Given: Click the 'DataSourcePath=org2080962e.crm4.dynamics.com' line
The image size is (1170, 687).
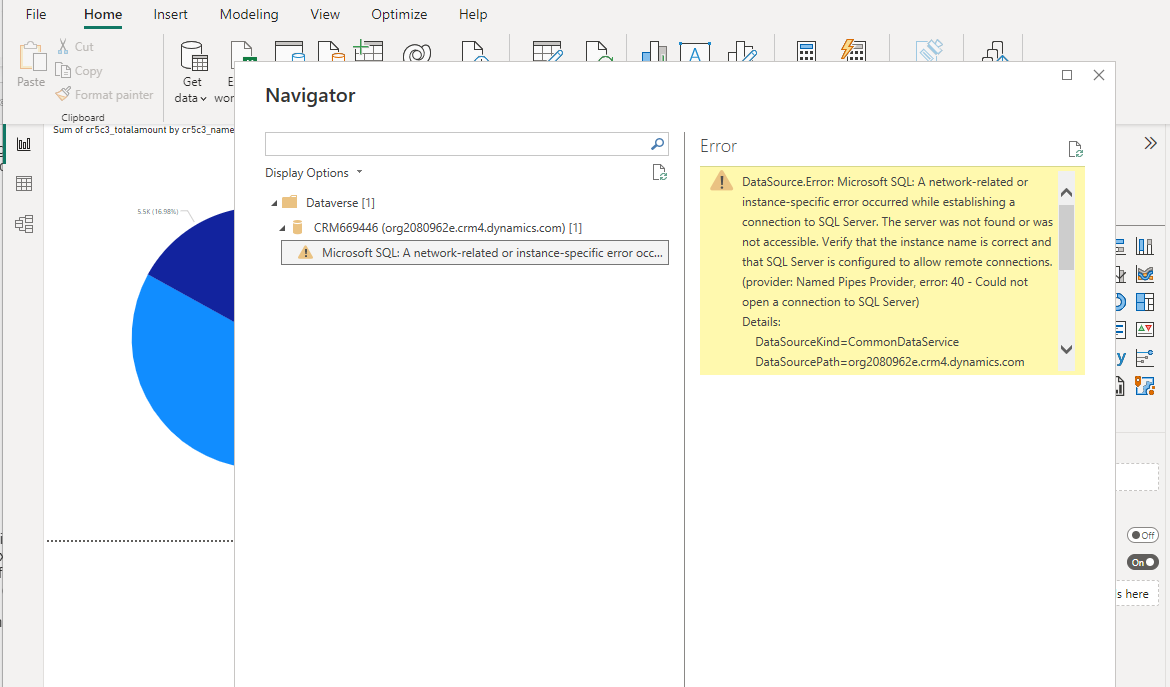Looking at the screenshot, I should 889,362.
